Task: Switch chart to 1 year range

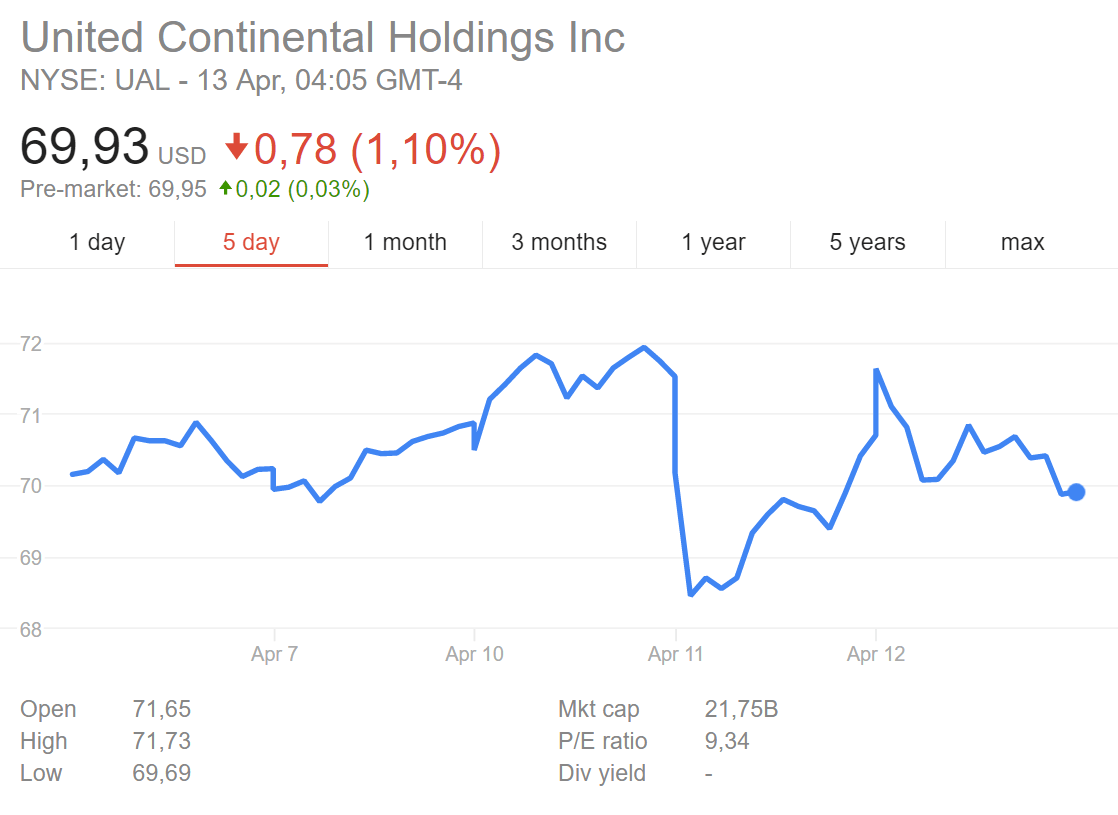Action: click(713, 242)
